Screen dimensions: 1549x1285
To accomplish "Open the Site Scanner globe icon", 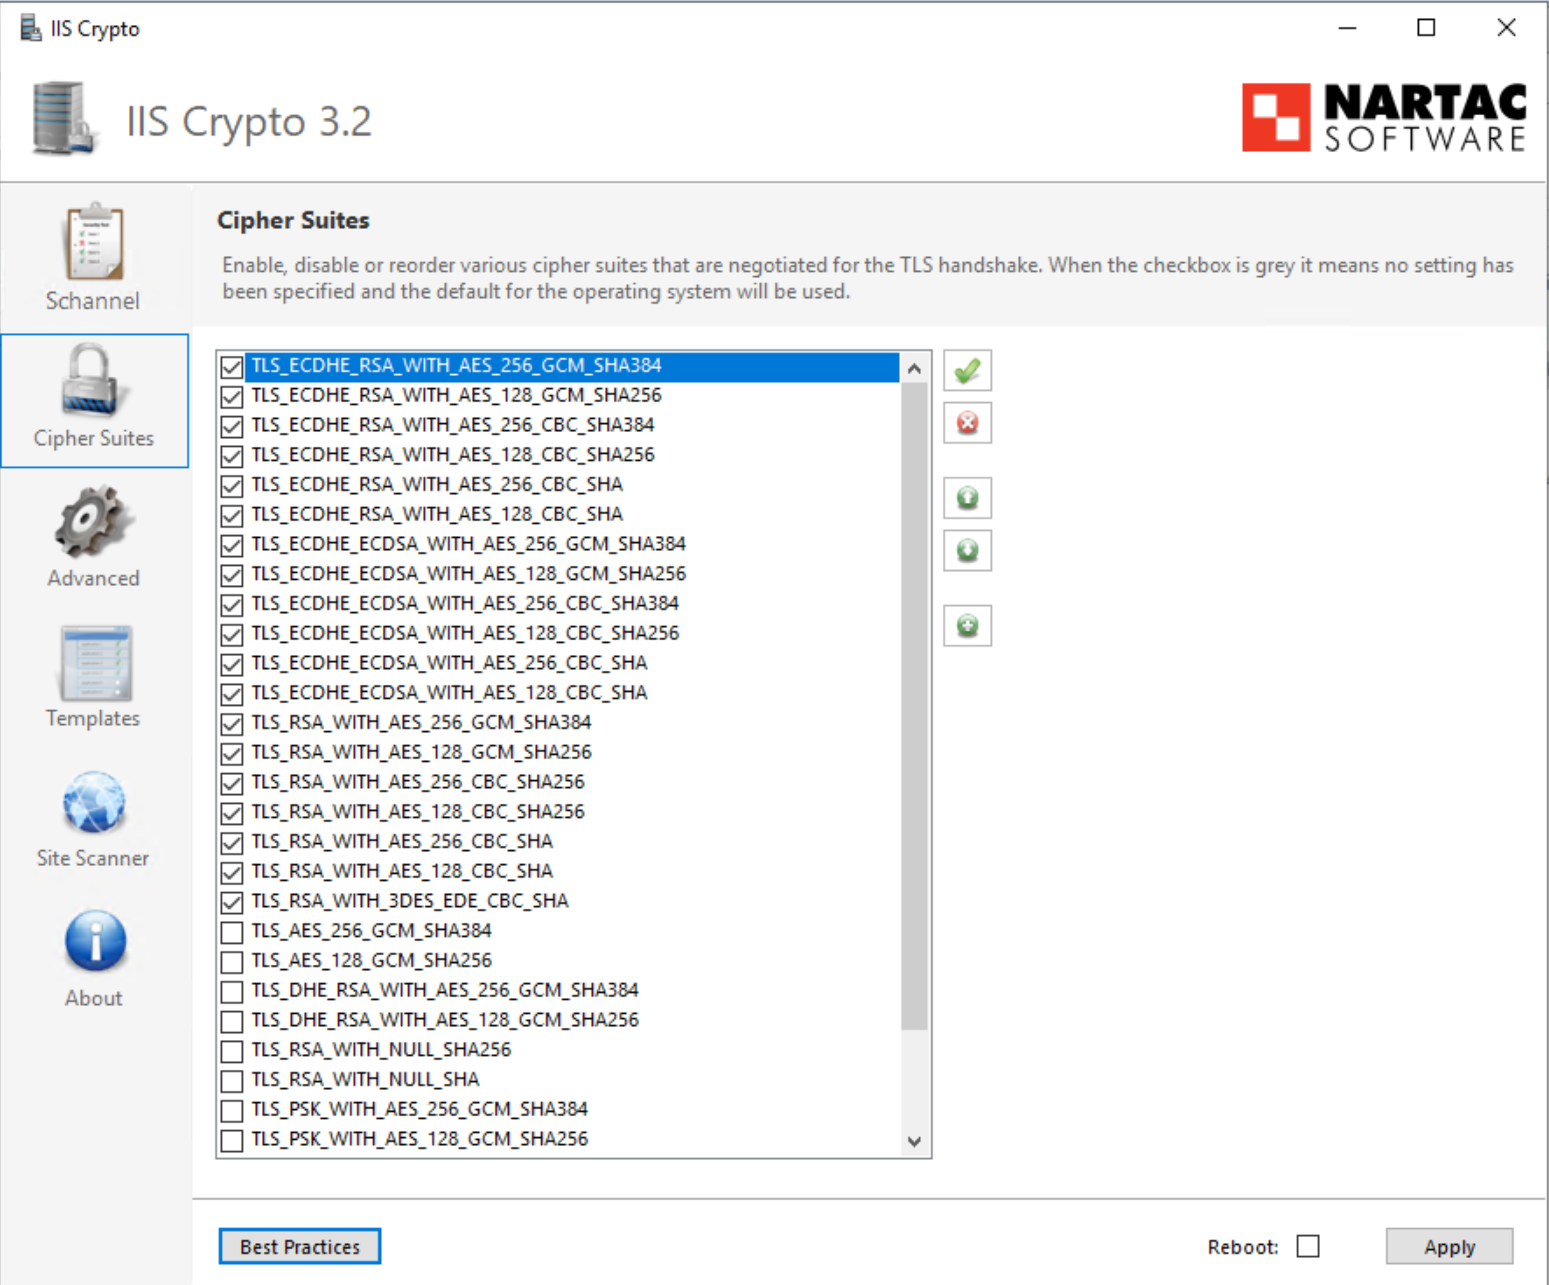I will (94, 803).
